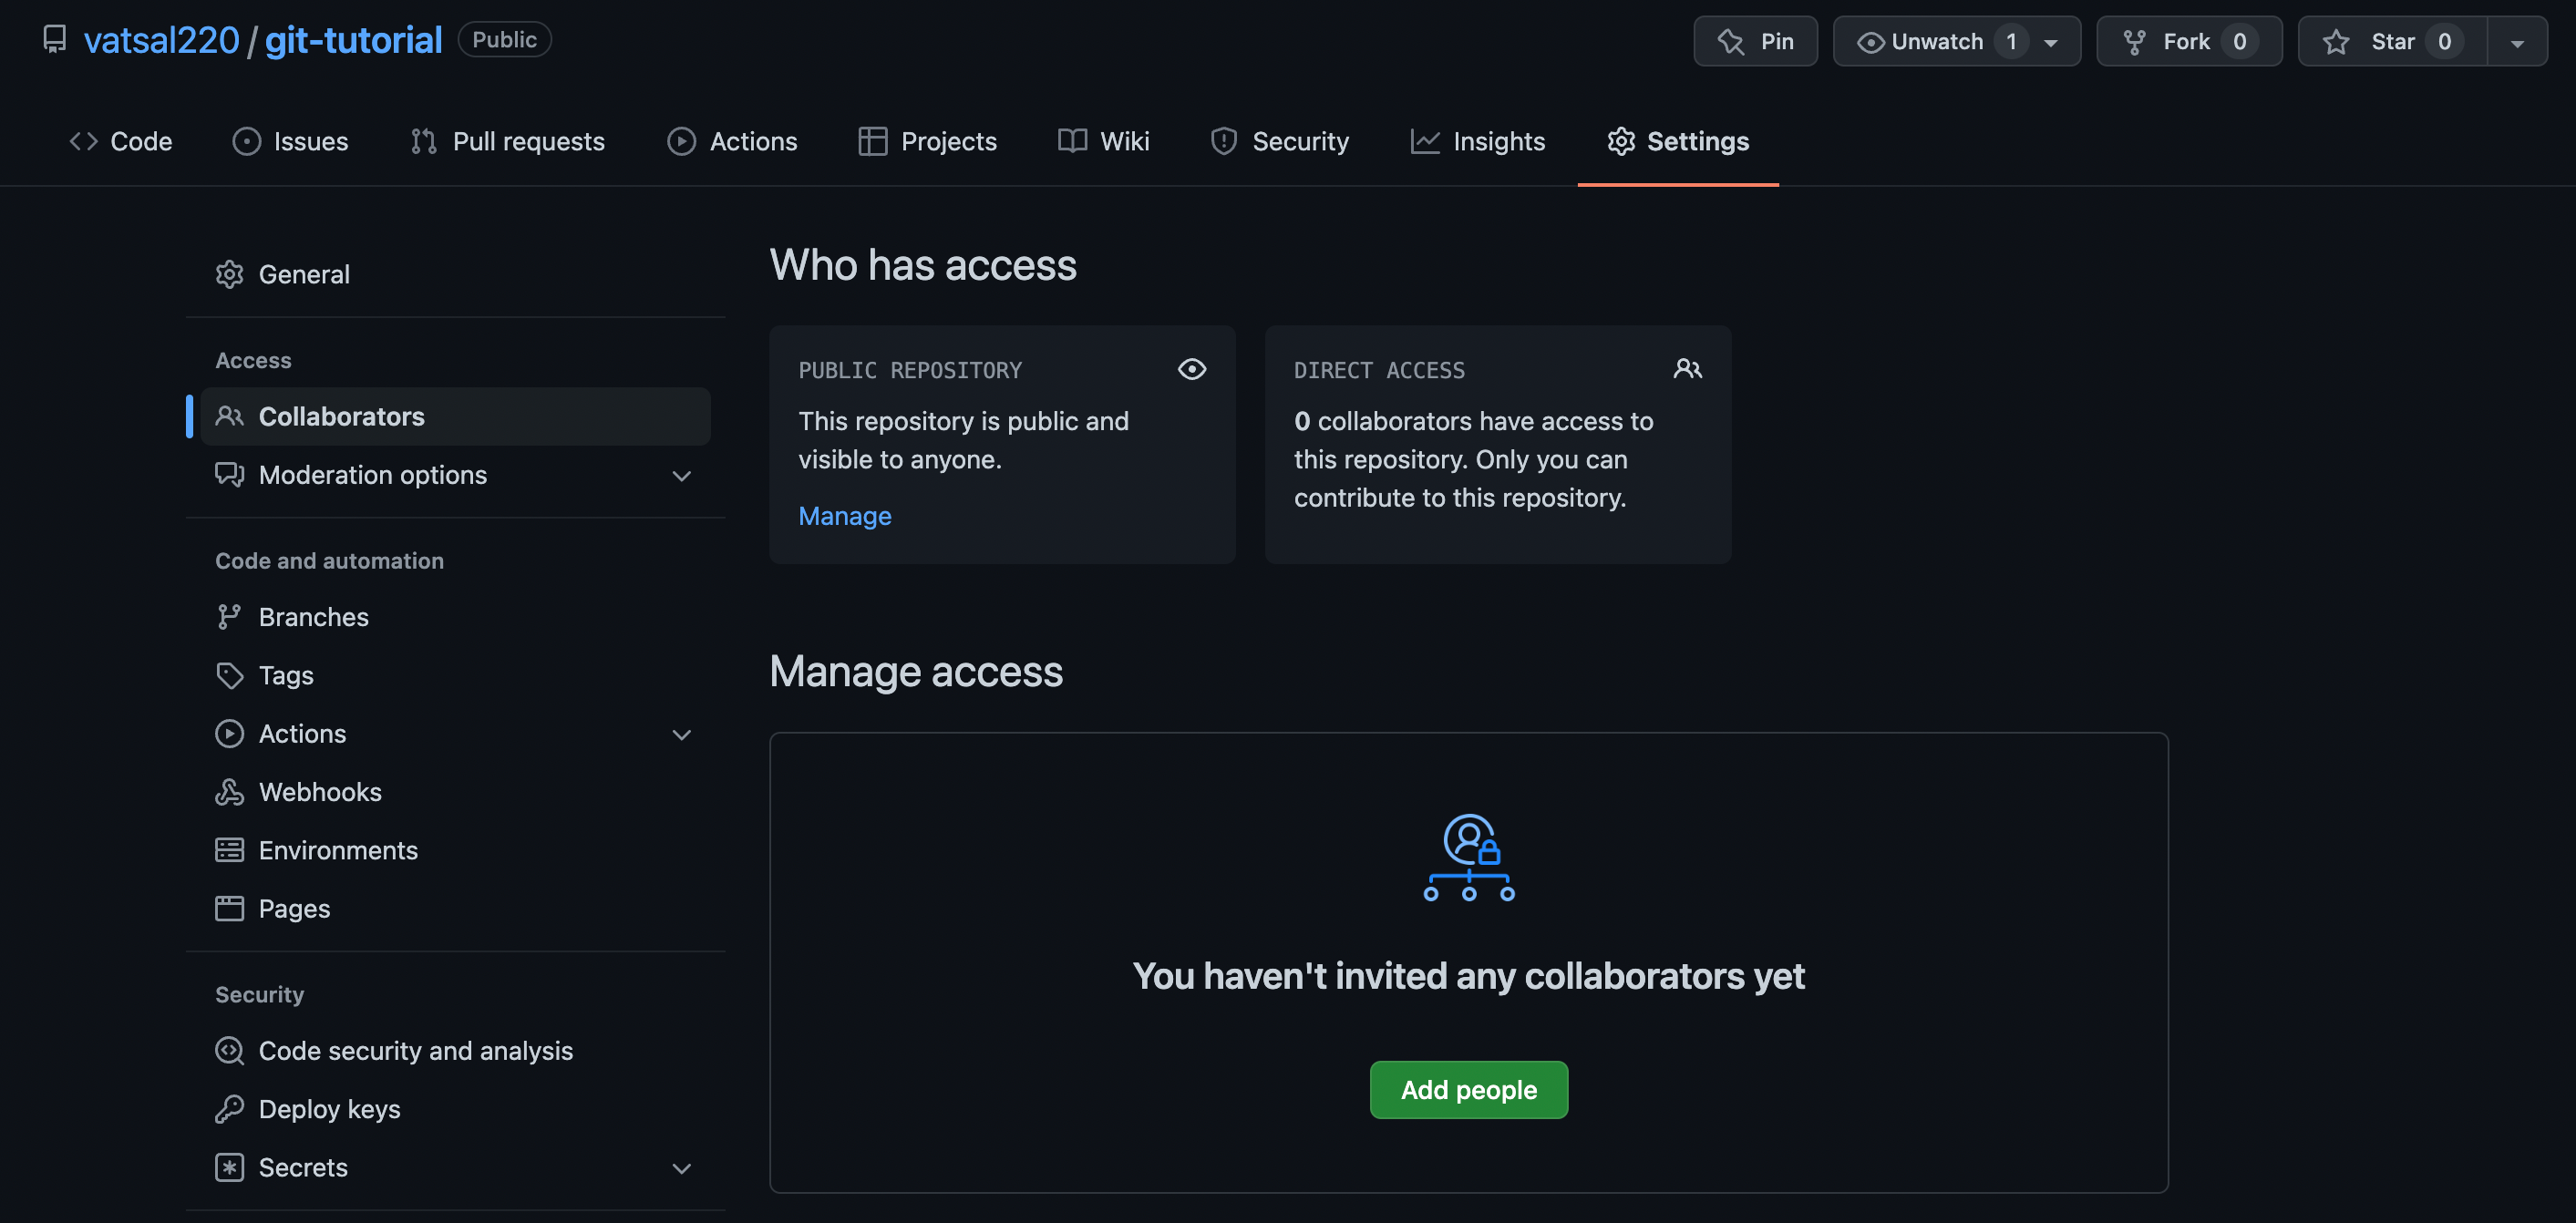The height and width of the screenshot is (1223, 2576).
Task: Open Tags settings
Action: click(456, 675)
